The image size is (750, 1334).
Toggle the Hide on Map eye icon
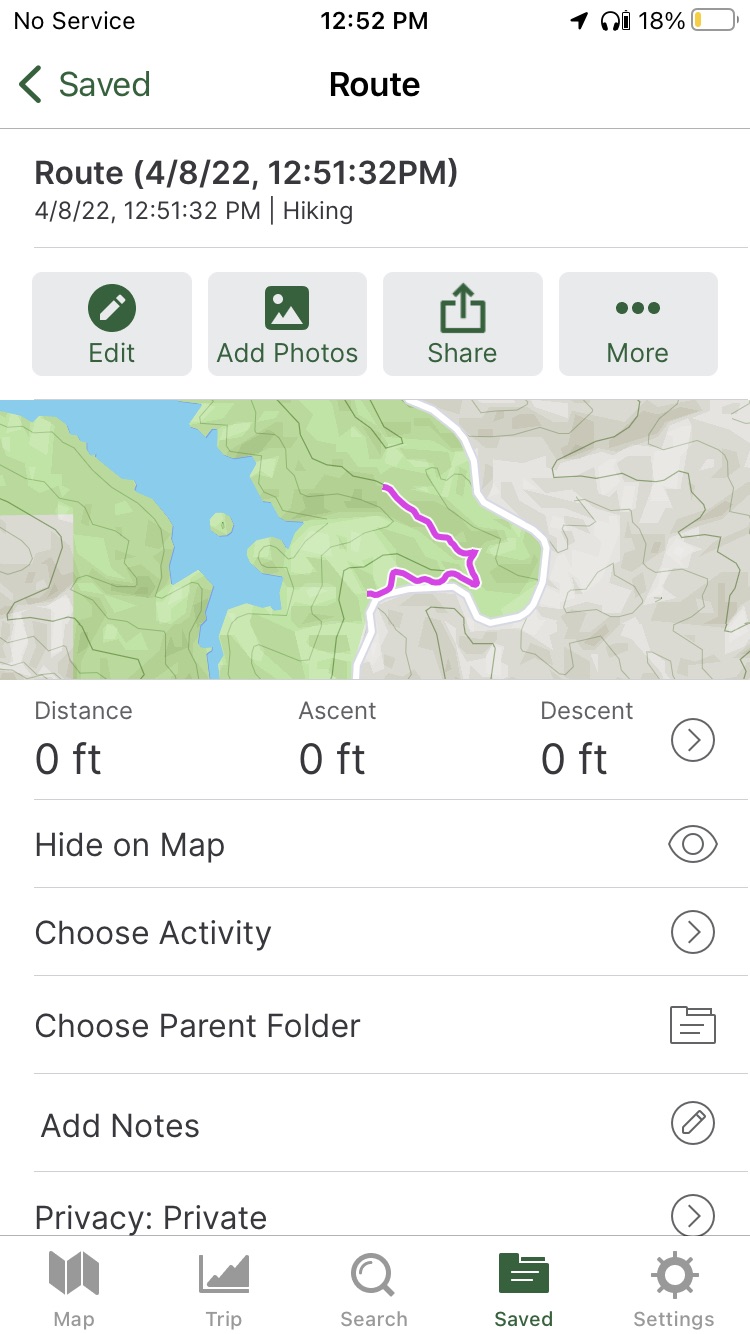[x=692, y=845]
